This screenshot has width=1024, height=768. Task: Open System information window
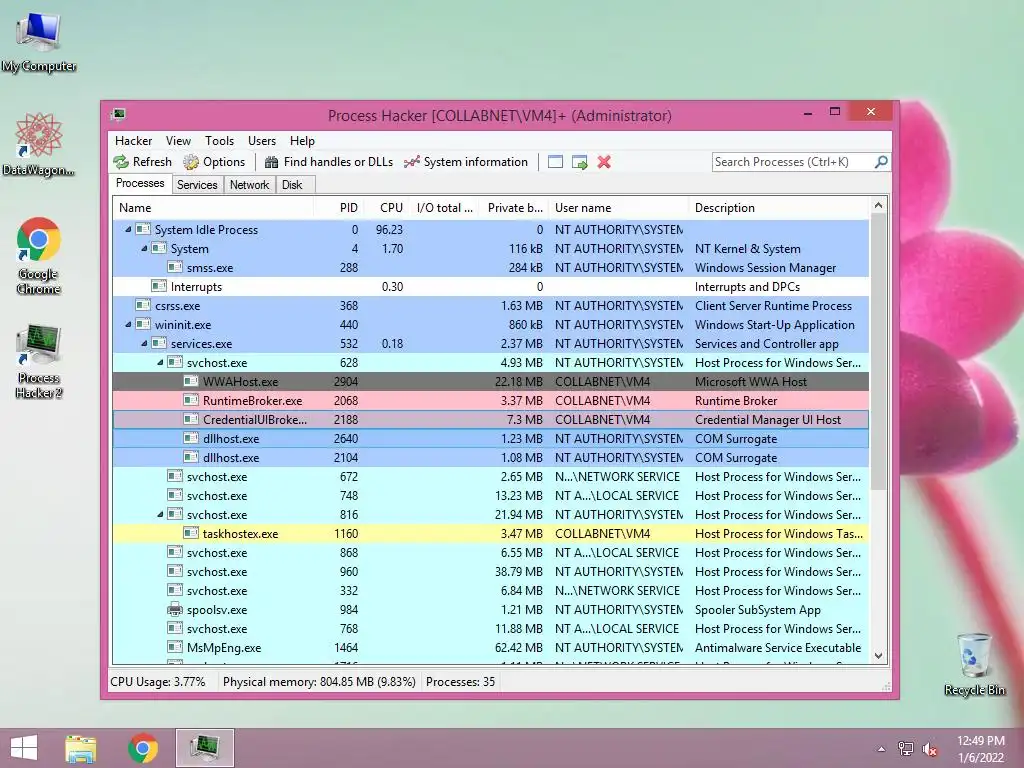coord(466,162)
